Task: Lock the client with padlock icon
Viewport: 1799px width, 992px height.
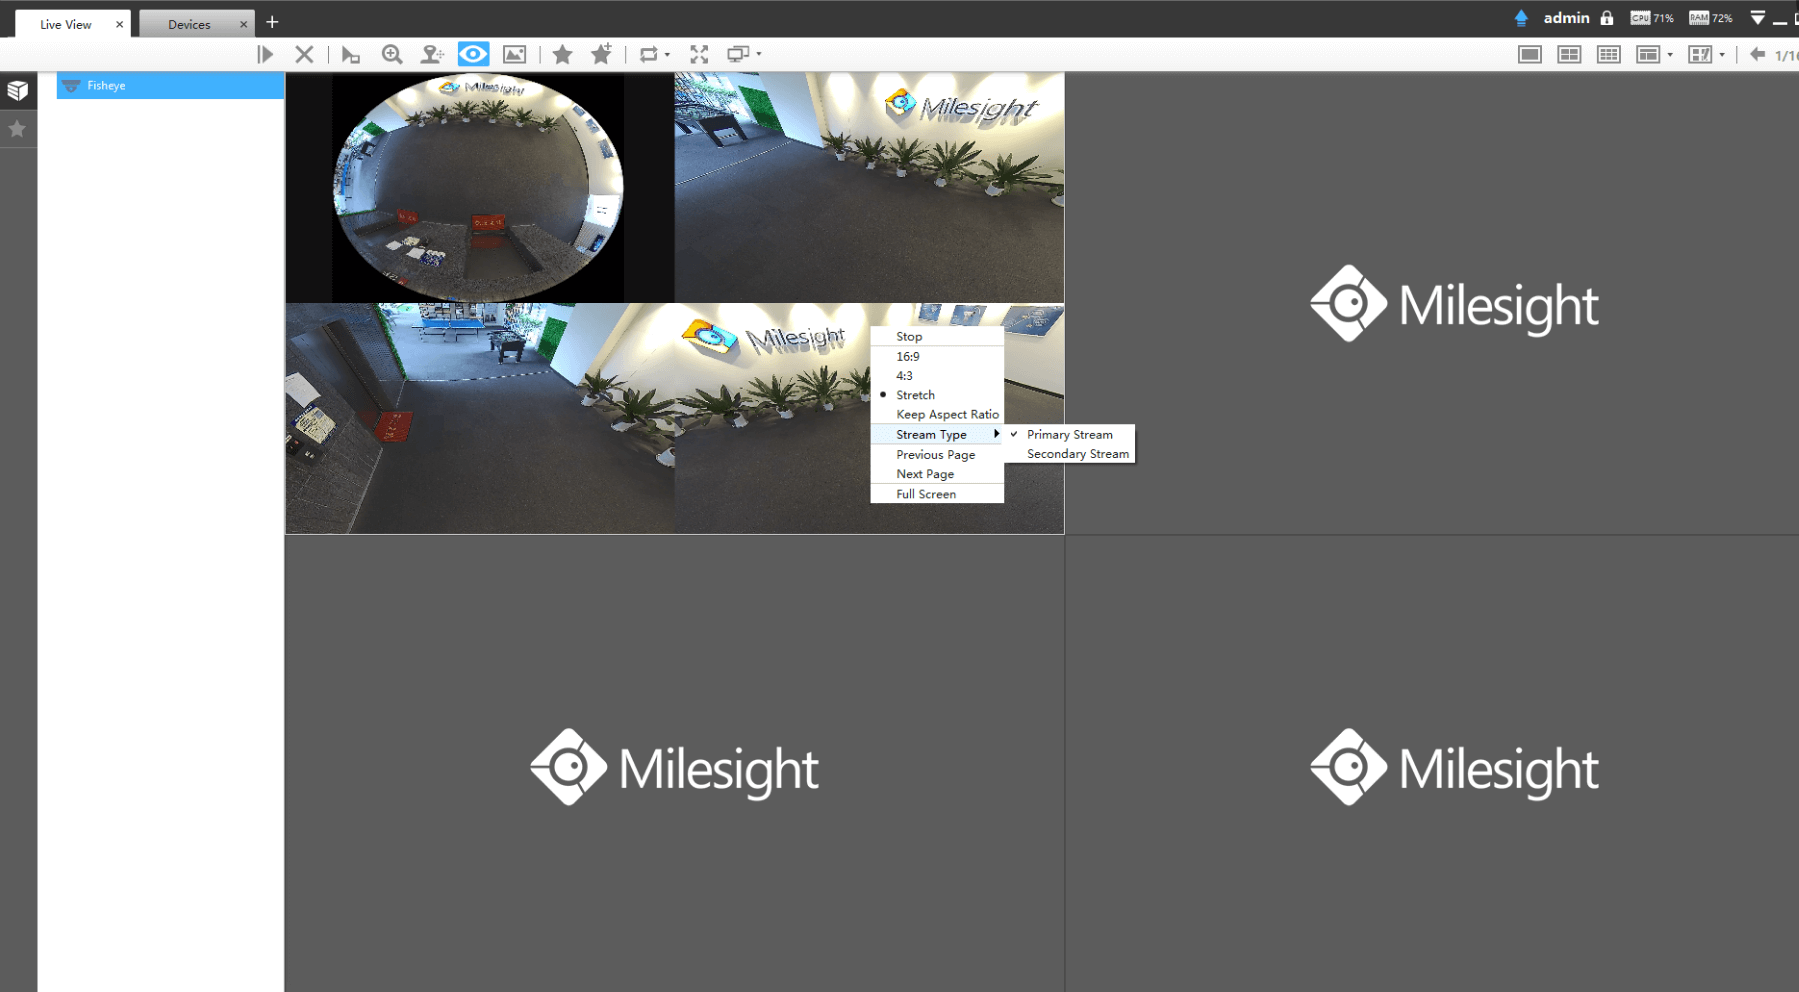Action: [x=1607, y=18]
